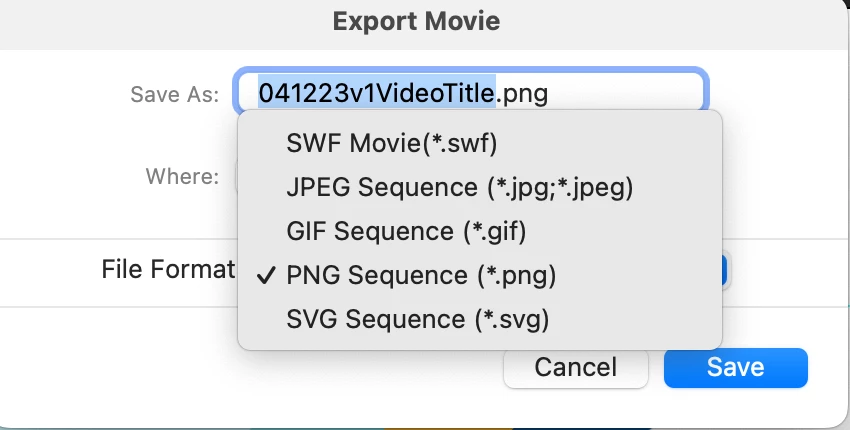Image resolution: width=850 pixels, height=430 pixels.
Task: Click the .png extension in the filename
Action: tap(522, 93)
